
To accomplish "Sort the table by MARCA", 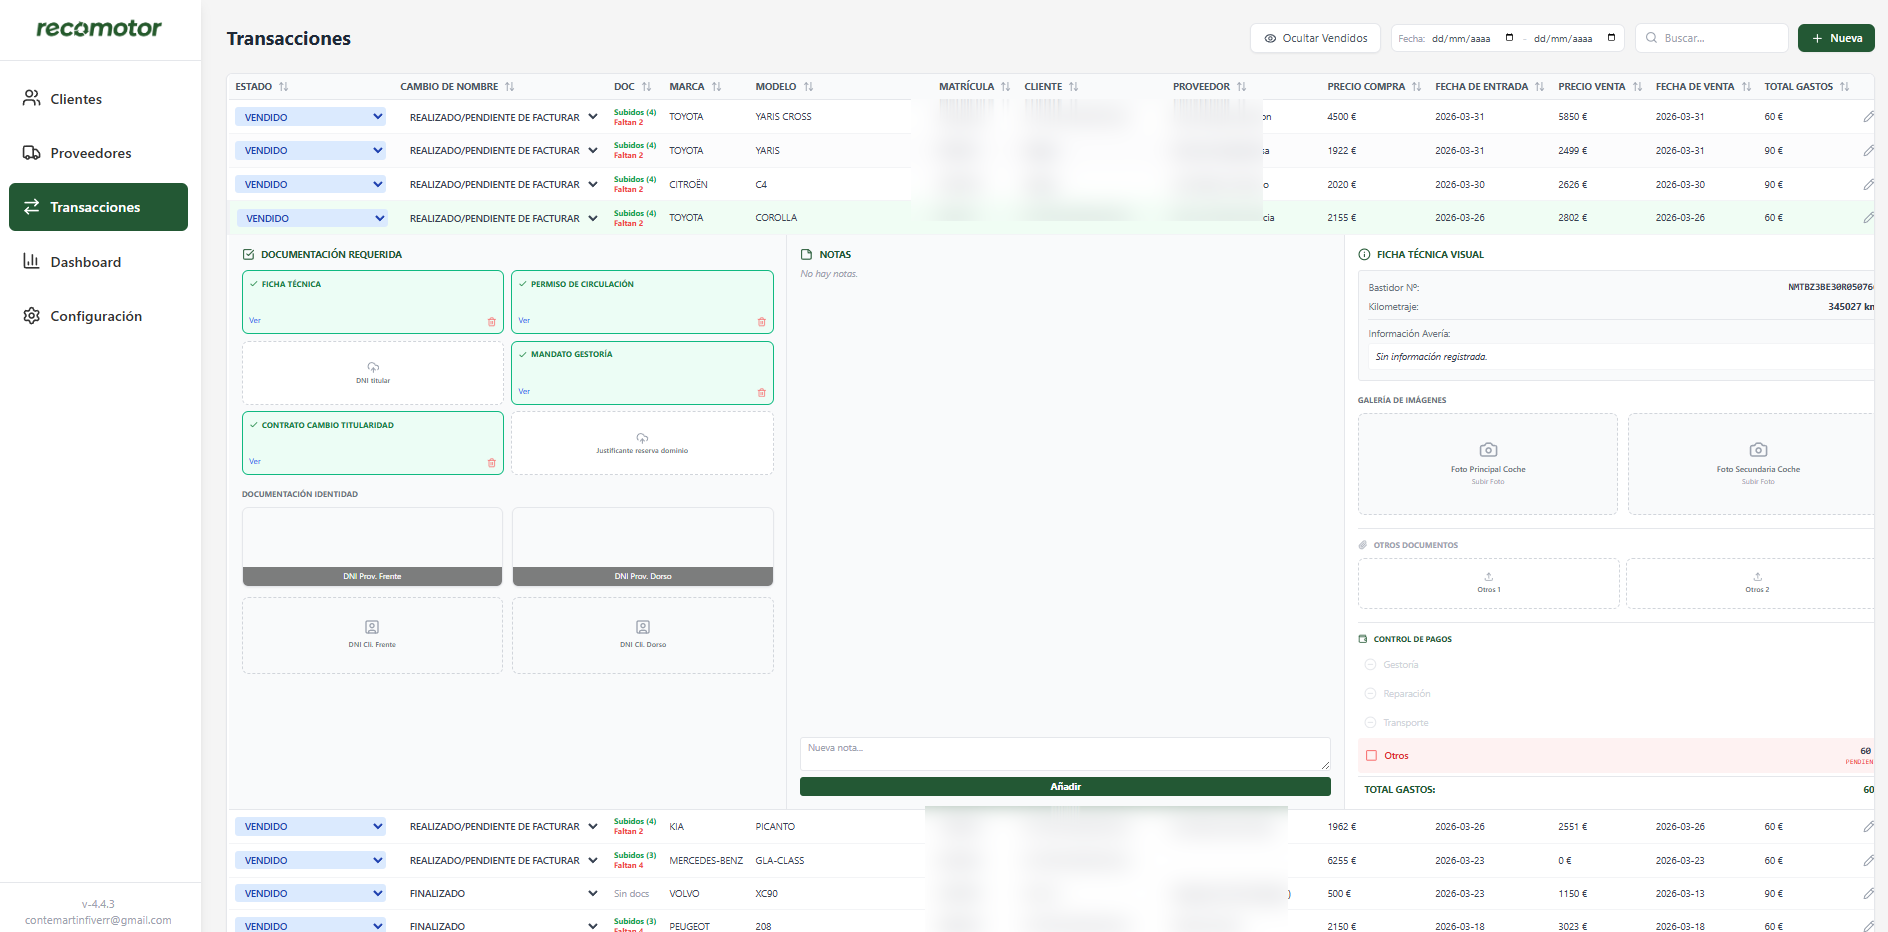I will click(716, 87).
